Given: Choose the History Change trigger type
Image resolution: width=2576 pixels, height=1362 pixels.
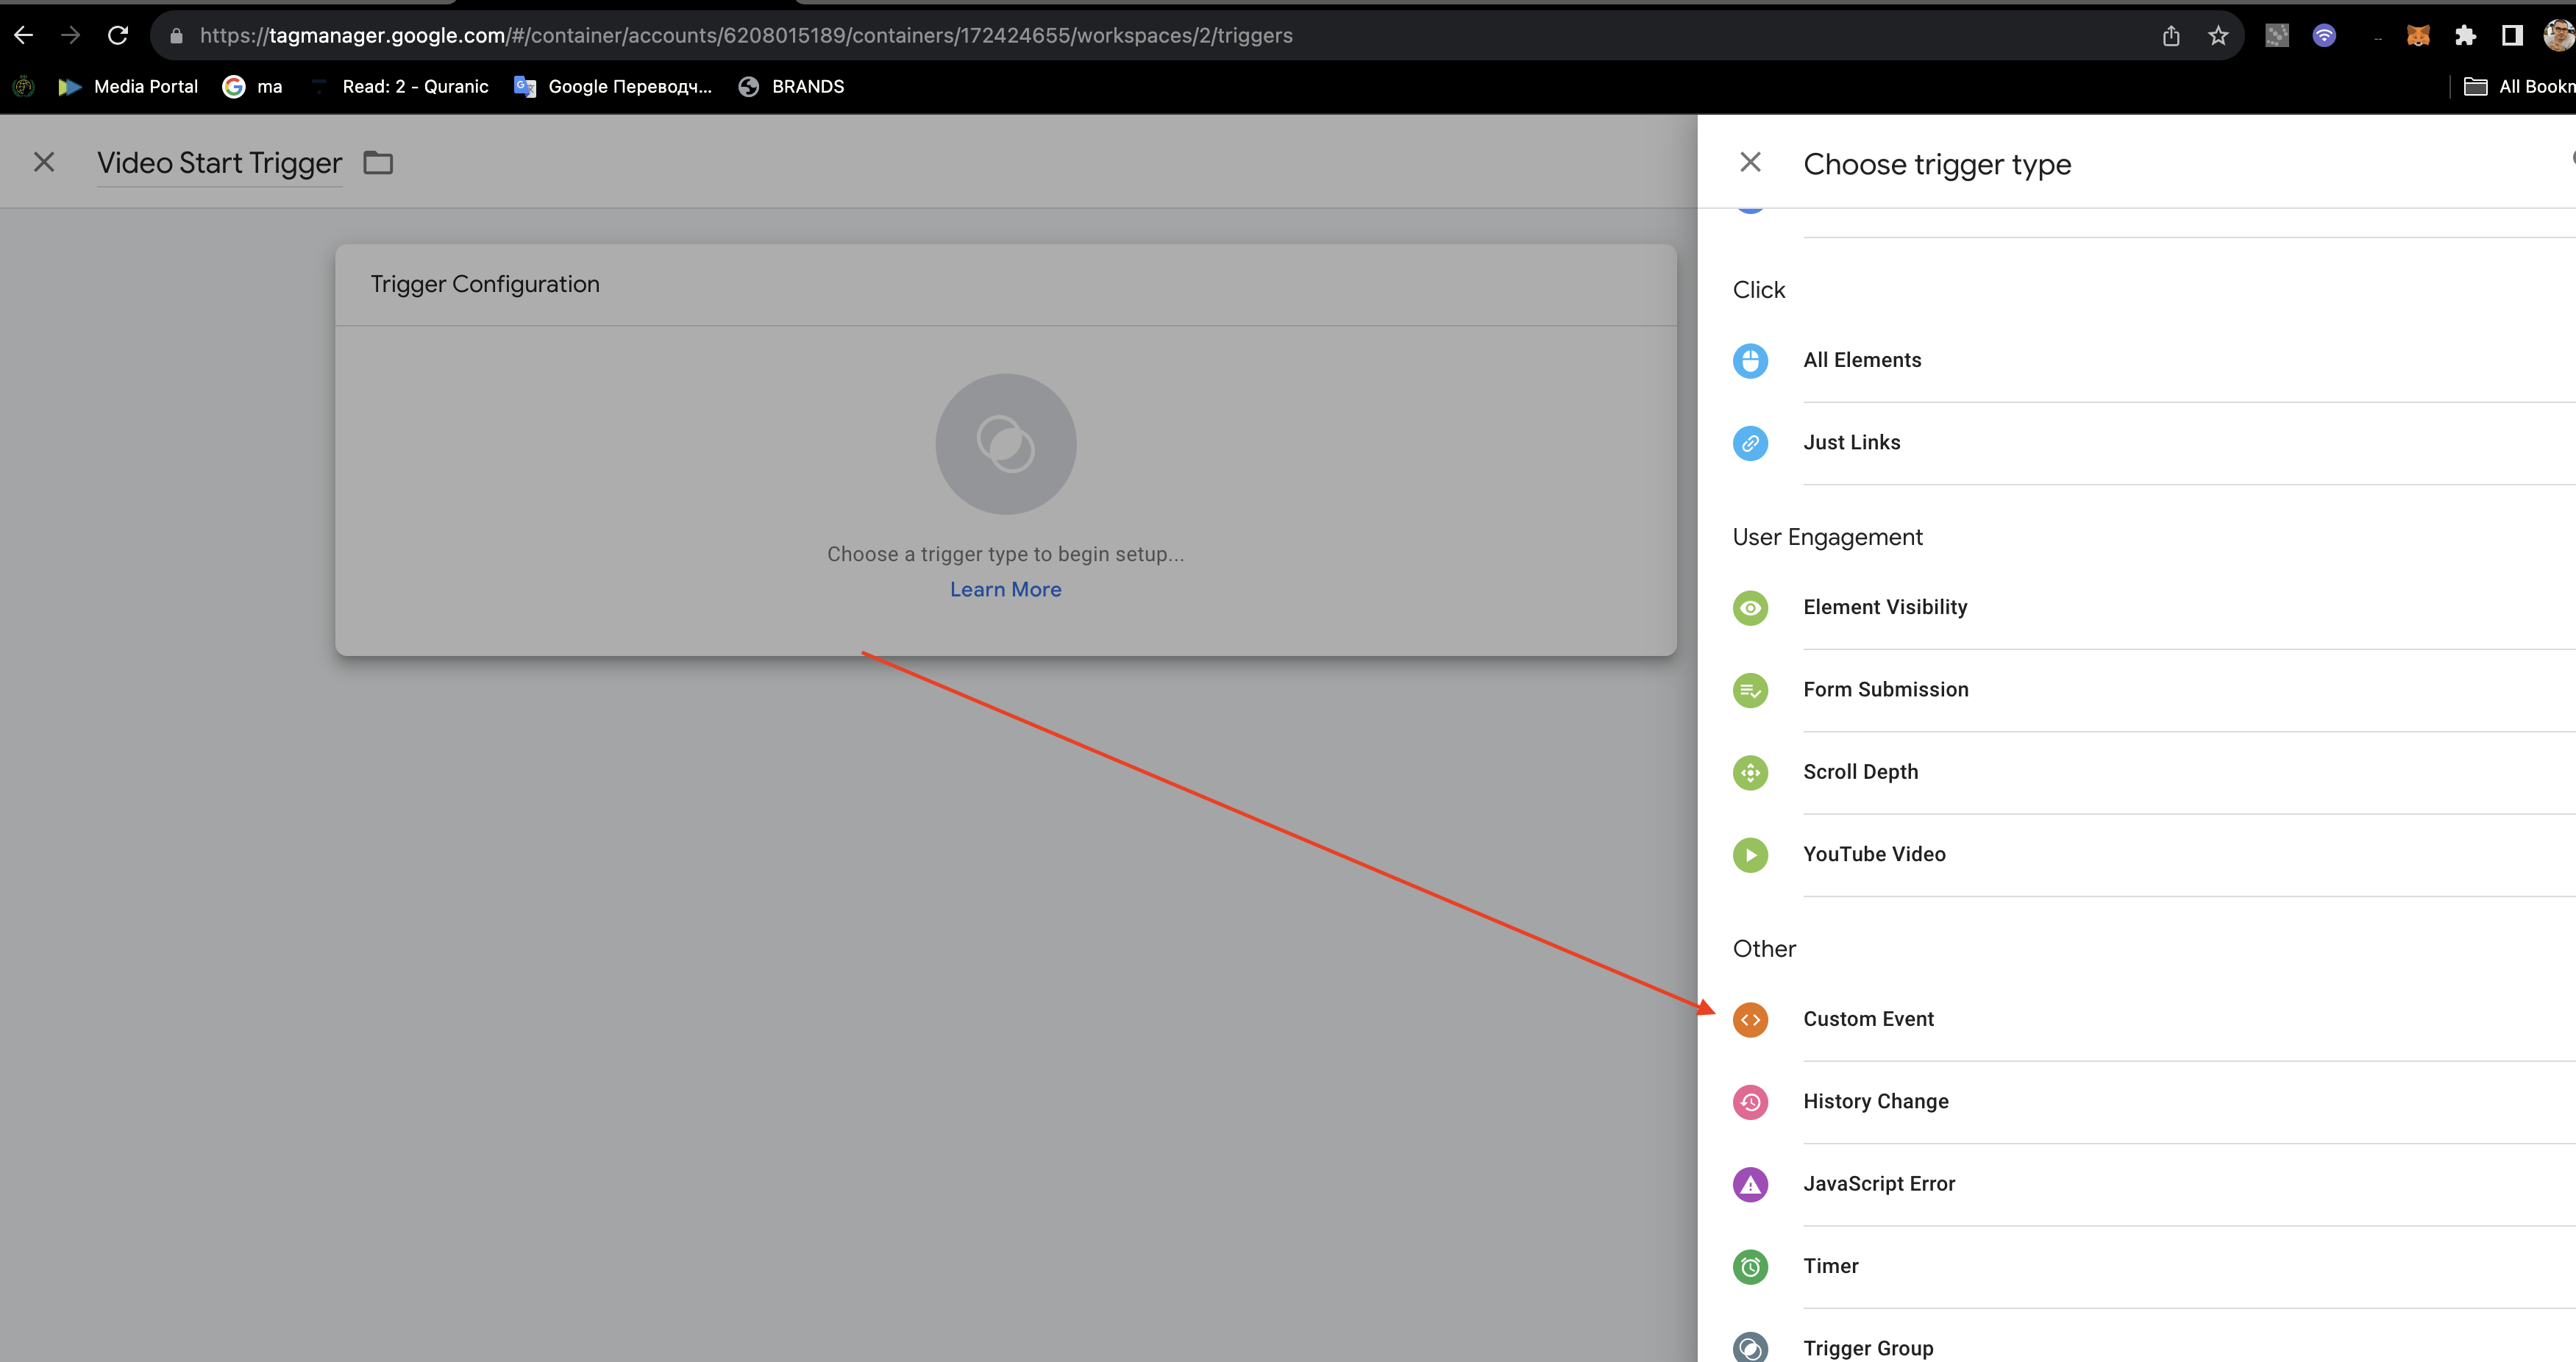Looking at the screenshot, I should point(2153,1102).
